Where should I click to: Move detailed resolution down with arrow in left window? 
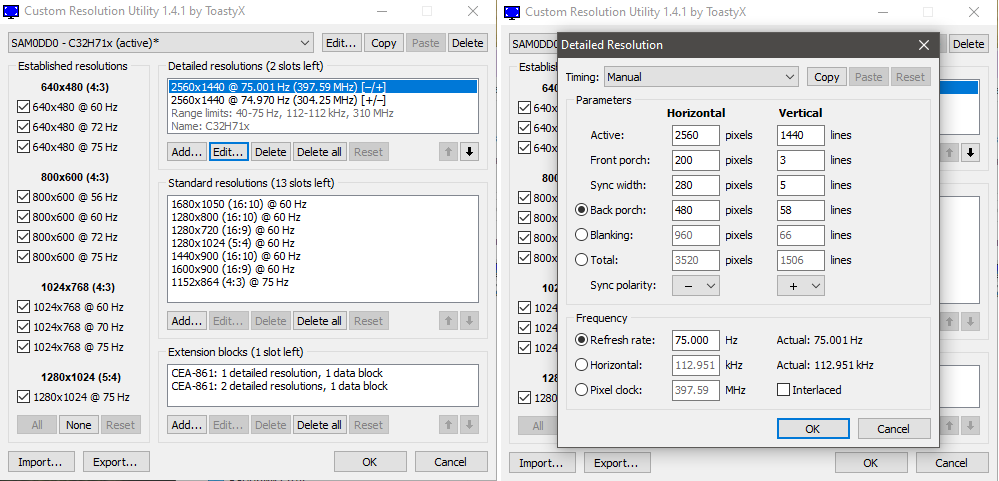469,152
